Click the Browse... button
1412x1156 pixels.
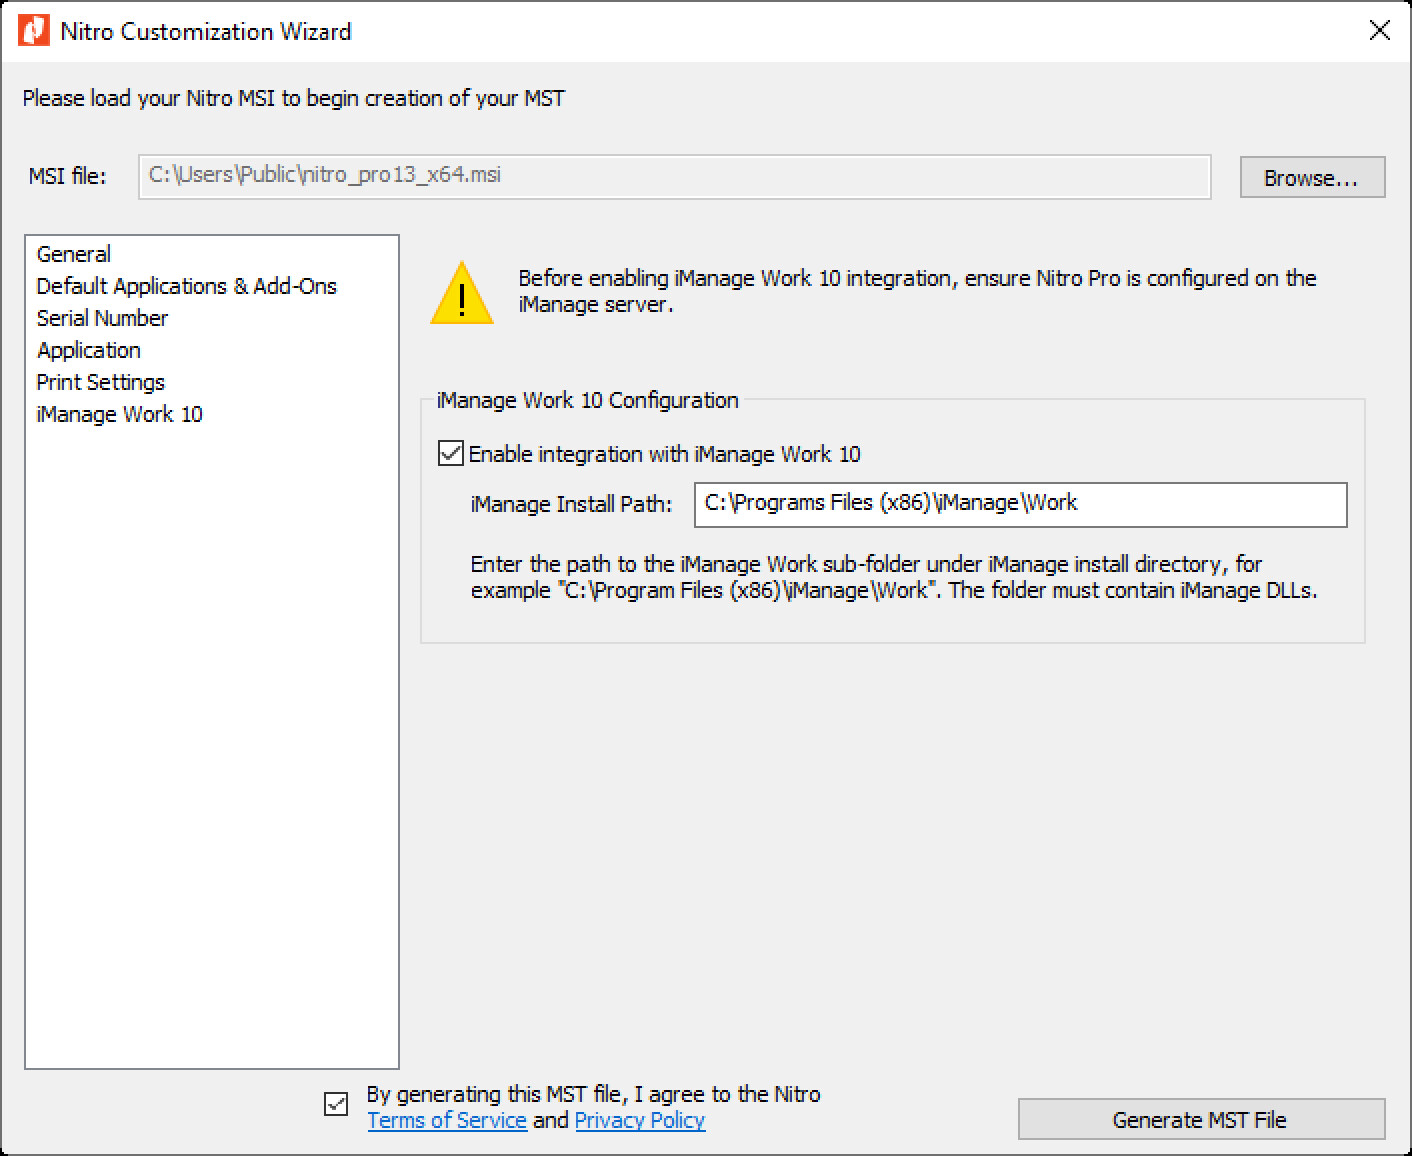coord(1311,177)
